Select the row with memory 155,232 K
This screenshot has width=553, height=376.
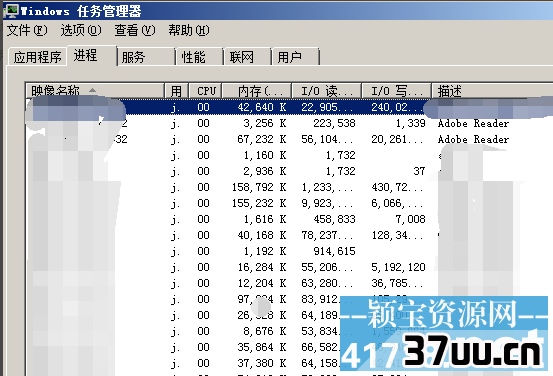point(289,203)
